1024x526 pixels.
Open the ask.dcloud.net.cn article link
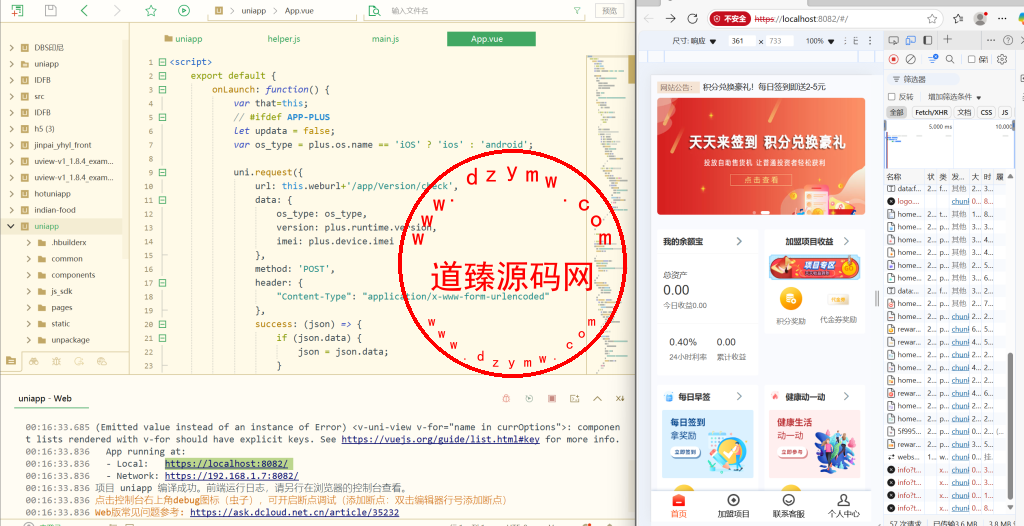tap(294, 512)
